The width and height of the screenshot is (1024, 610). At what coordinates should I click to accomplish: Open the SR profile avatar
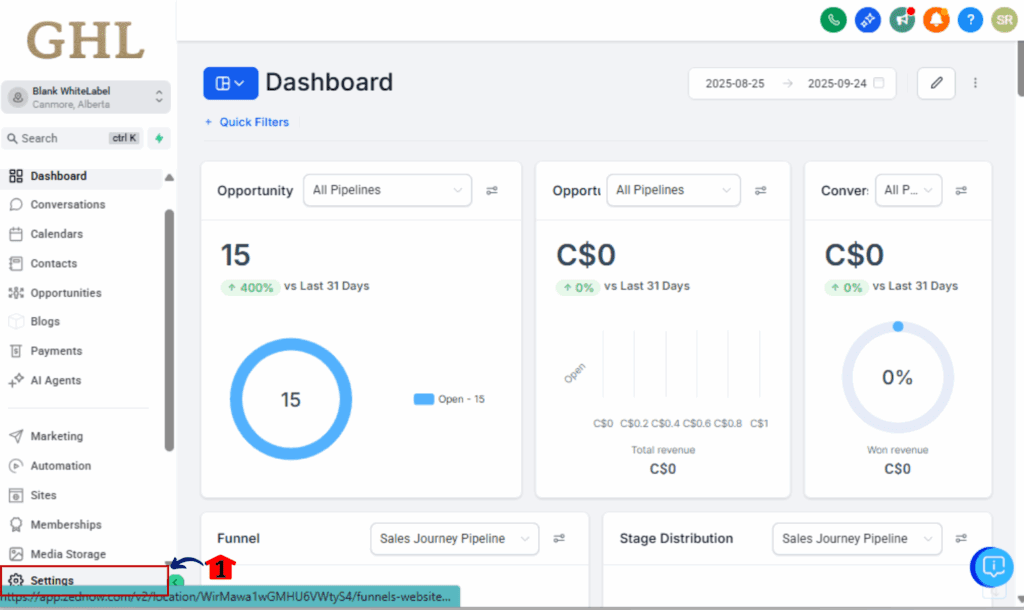[x=1004, y=20]
